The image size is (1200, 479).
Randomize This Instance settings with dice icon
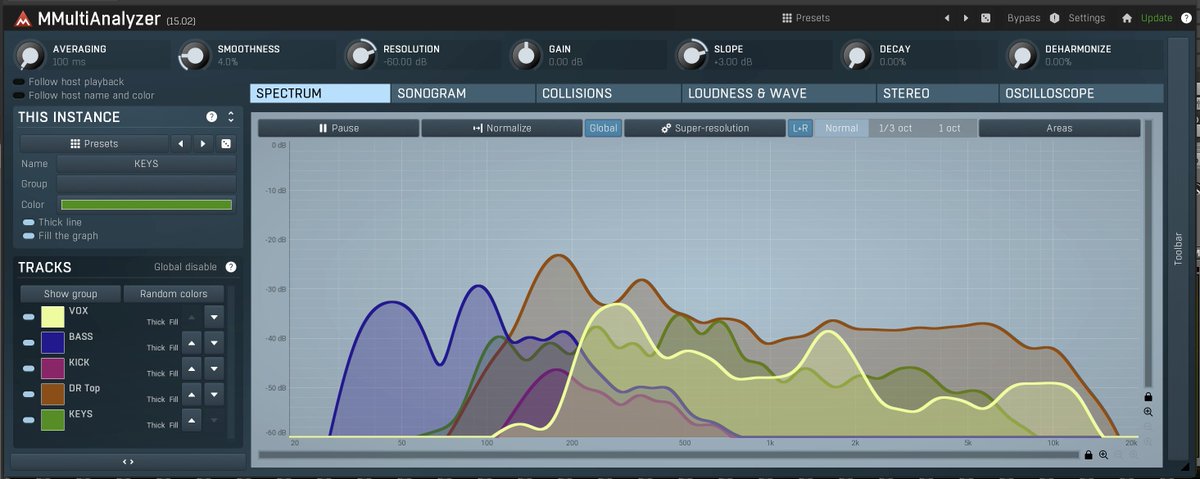coord(227,143)
